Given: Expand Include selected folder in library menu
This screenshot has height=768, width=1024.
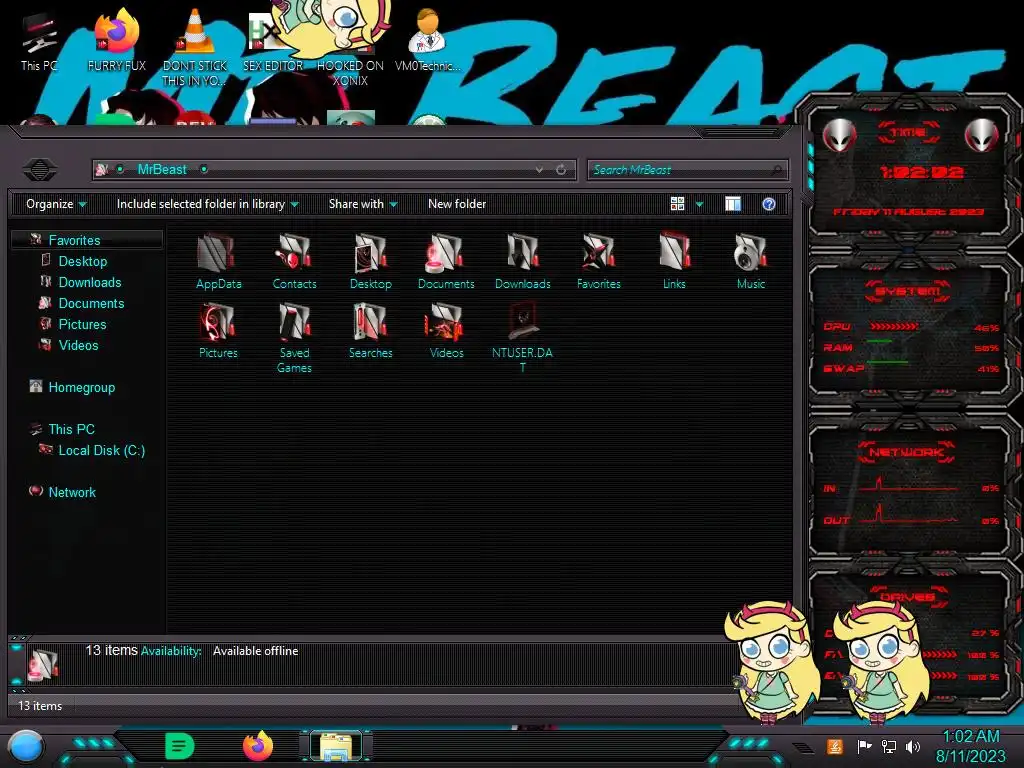Looking at the screenshot, I should [208, 204].
